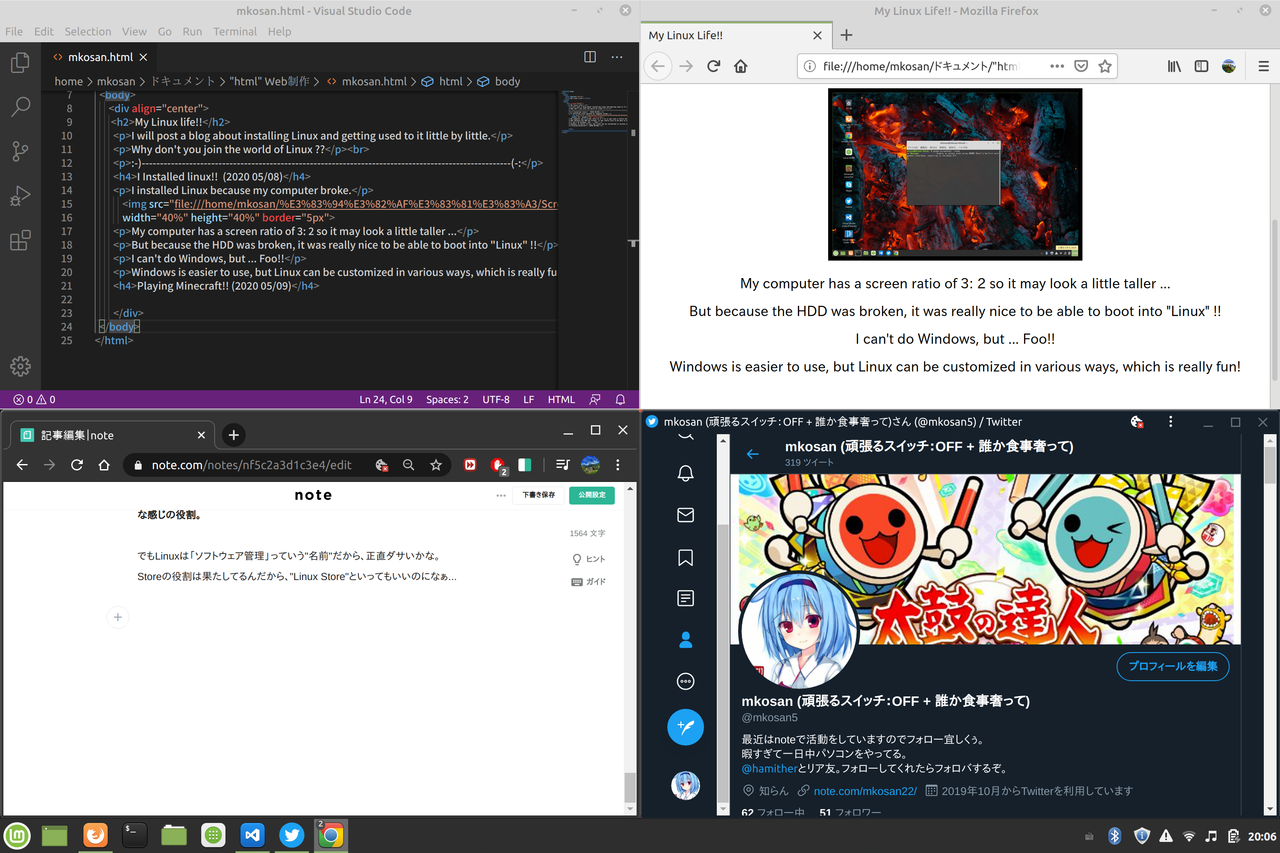Image resolution: width=1280 pixels, height=853 pixels.
Task: Change indentation via 'Spaces: 2'
Action: [x=447, y=399]
